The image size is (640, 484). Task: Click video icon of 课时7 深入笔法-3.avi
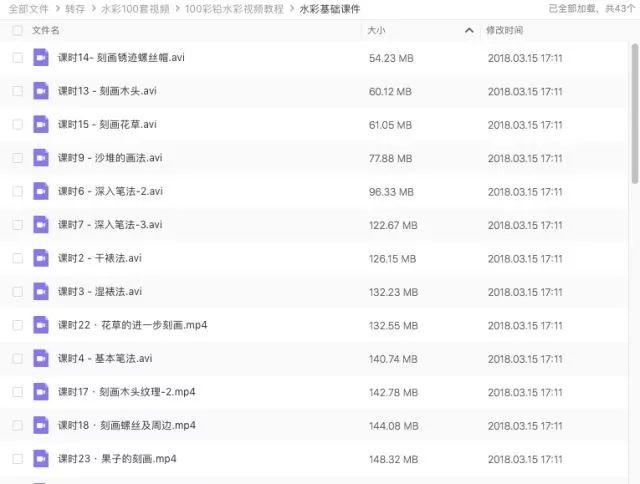[41, 225]
